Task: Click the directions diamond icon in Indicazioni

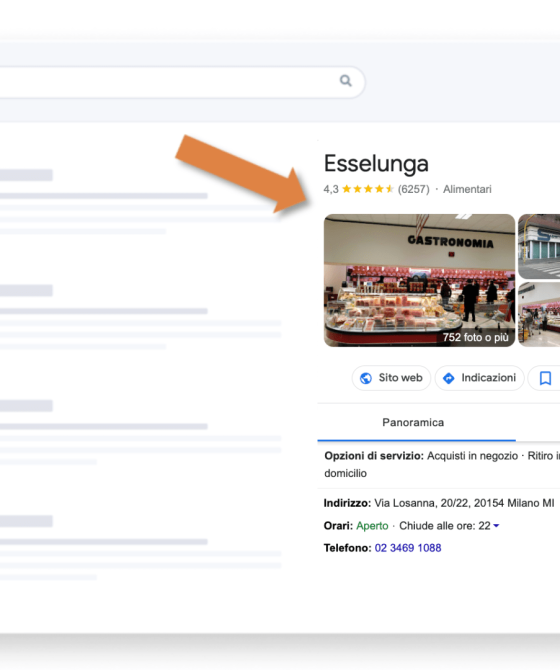Action: pyautogui.click(x=449, y=378)
